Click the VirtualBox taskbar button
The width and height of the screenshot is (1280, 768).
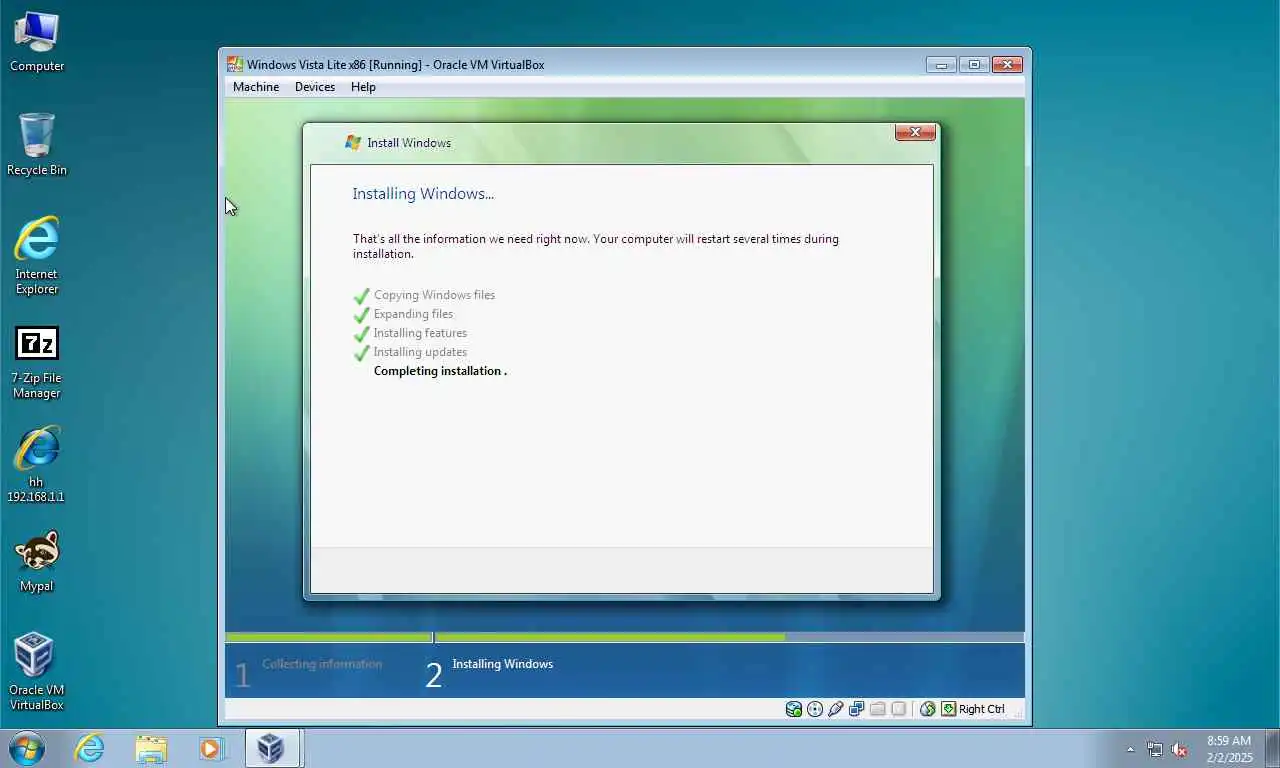coord(271,748)
